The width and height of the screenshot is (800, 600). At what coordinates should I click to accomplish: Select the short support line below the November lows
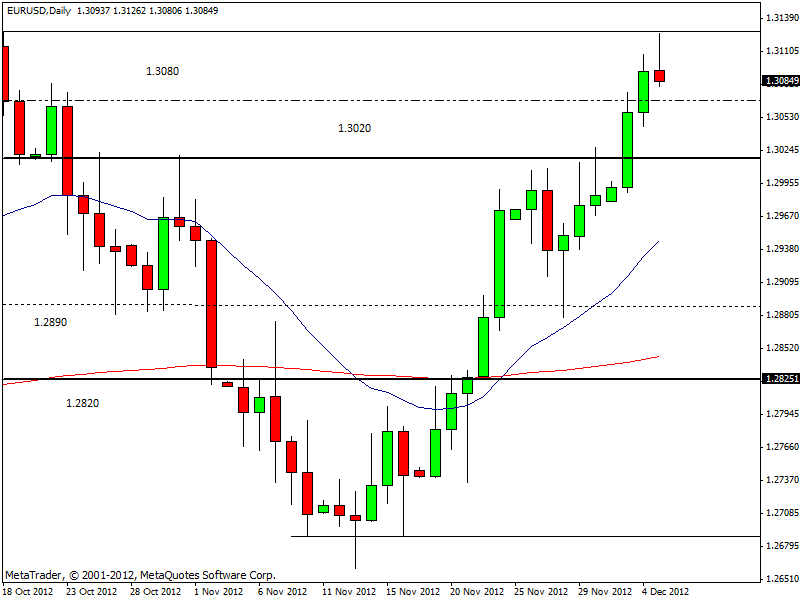point(500,536)
